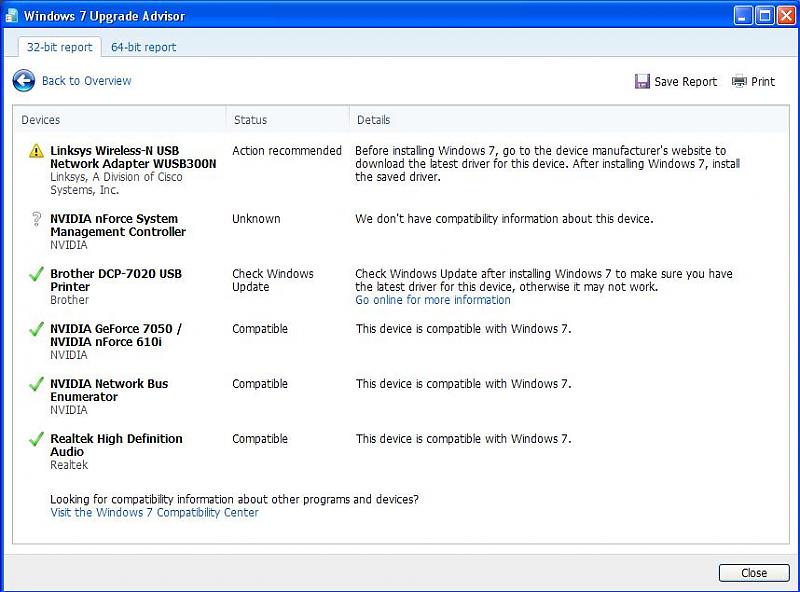Image resolution: width=800 pixels, height=592 pixels.
Task: Click the Save Report floppy disk icon
Action: [642, 81]
